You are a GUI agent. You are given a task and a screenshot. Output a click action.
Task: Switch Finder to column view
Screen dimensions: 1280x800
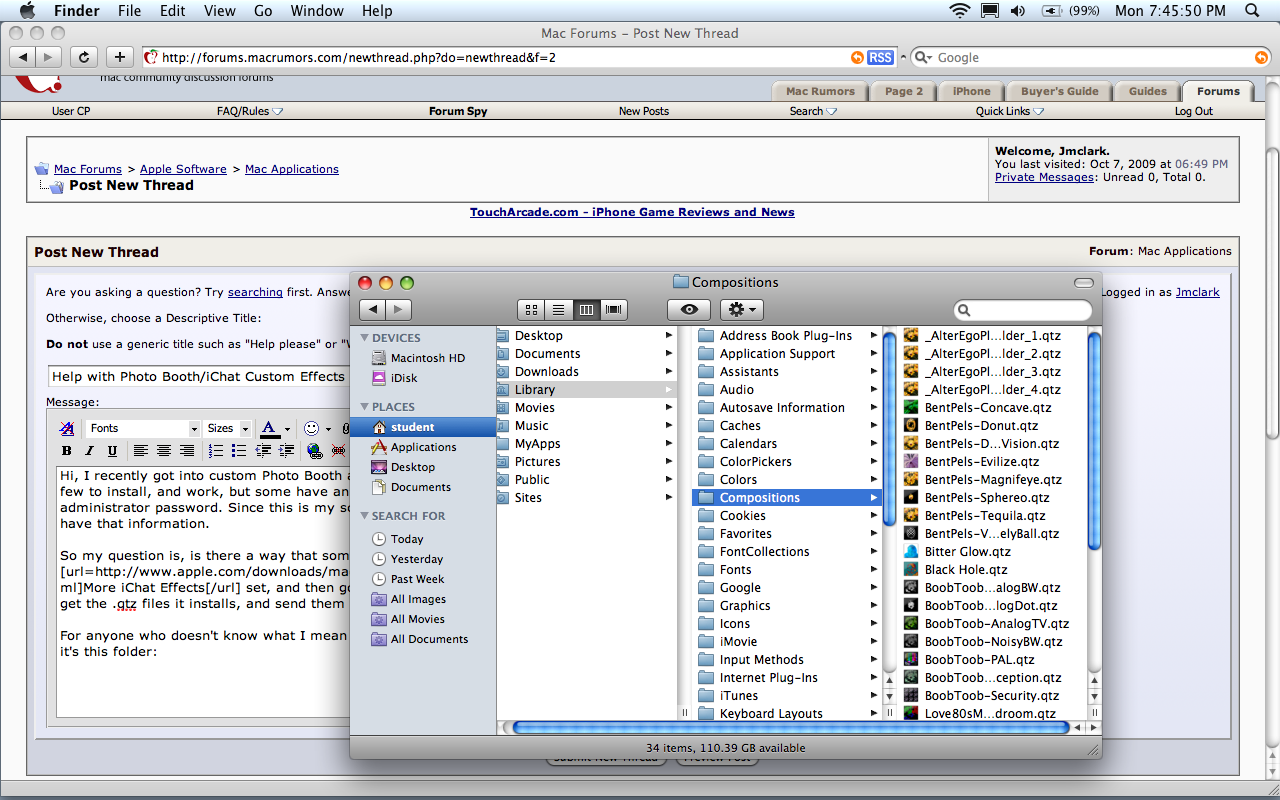click(x=586, y=310)
